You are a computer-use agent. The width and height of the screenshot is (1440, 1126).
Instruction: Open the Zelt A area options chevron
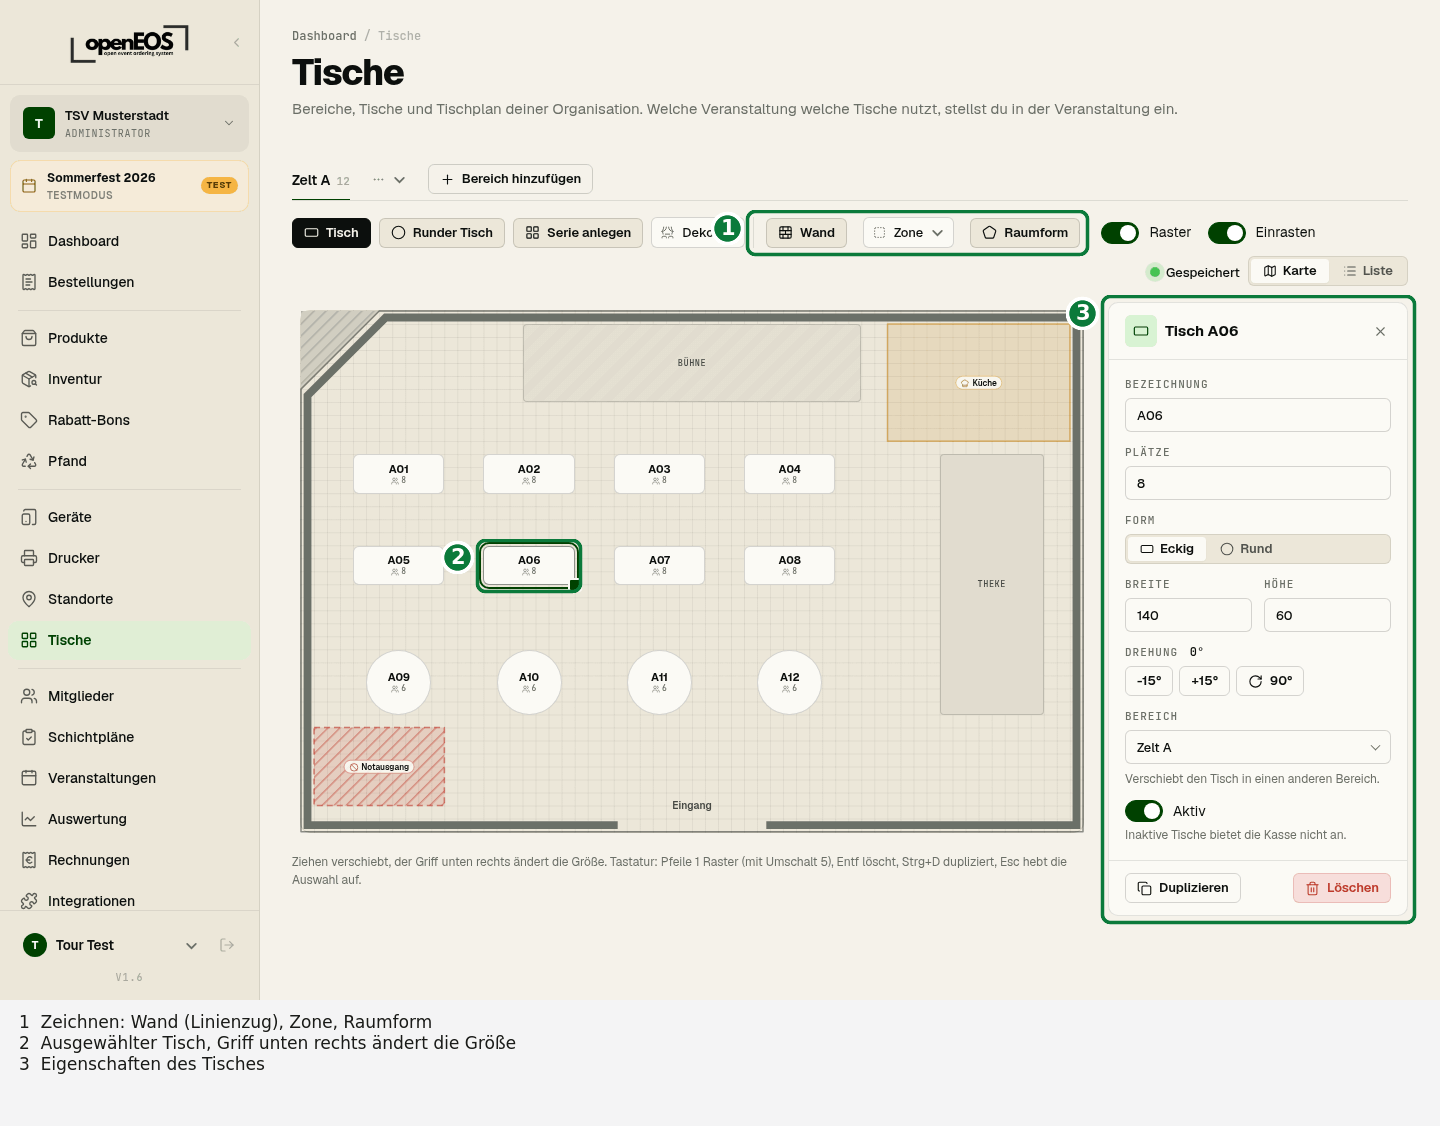(400, 180)
